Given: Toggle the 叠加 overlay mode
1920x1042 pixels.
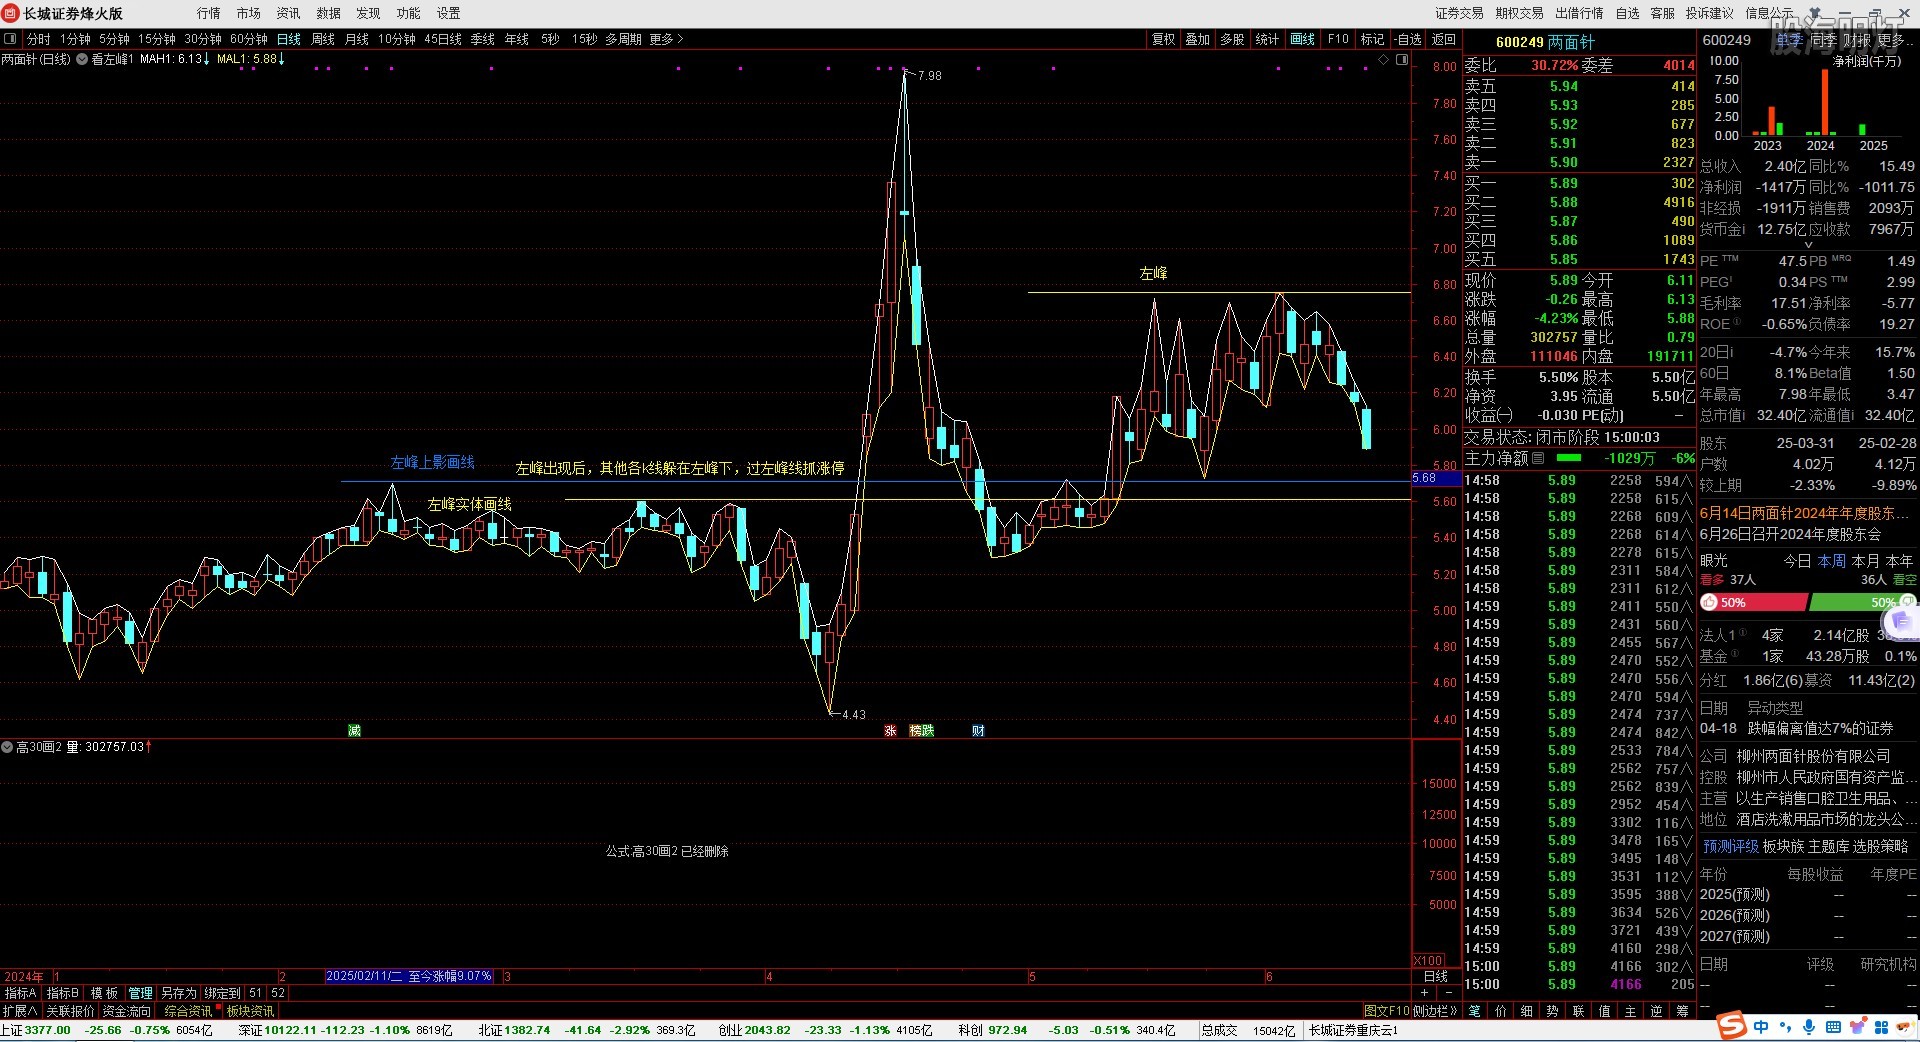Looking at the screenshot, I should click(x=1197, y=39).
